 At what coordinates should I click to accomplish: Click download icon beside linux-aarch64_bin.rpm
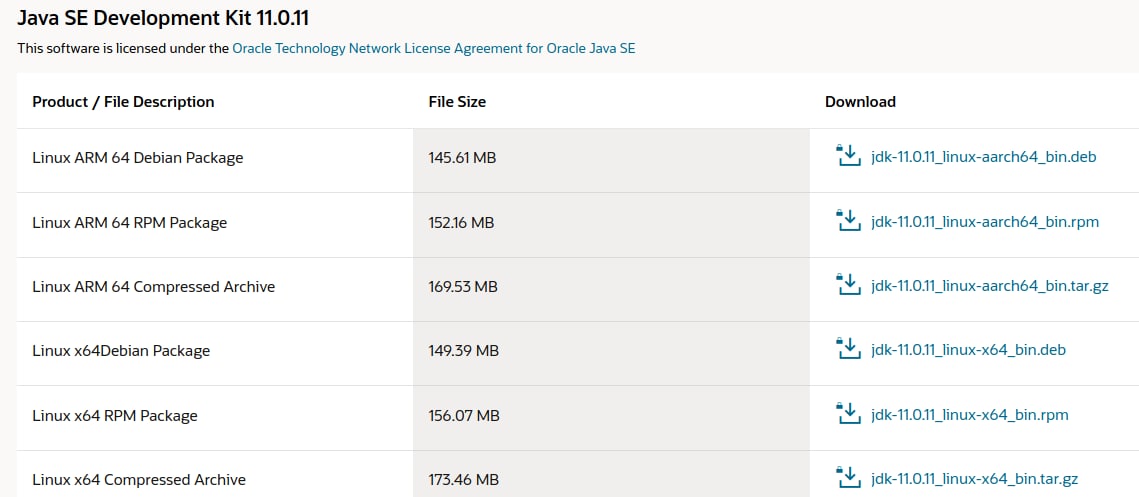click(x=848, y=221)
